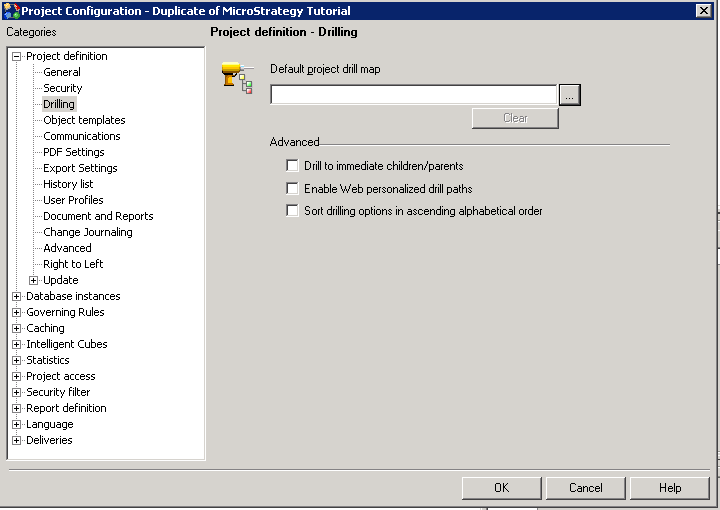Click the drill map icon
The width and height of the screenshot is (720, 510).
(x=237, y=78)
